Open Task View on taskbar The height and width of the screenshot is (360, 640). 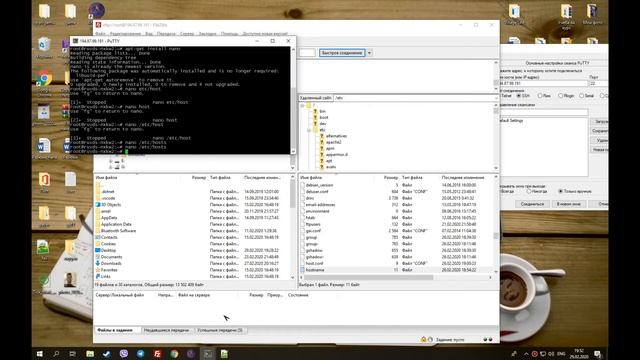[x=73, y=354]
